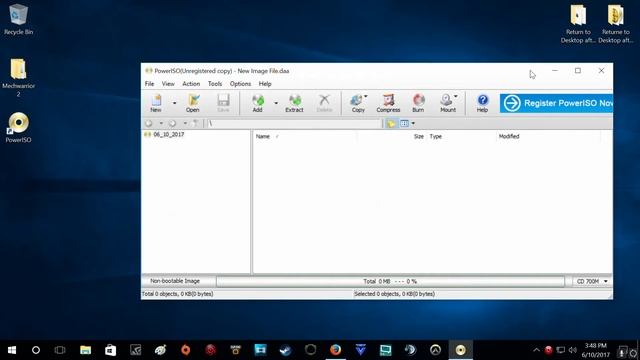Open the CD 700M media size dropdown
This screenshot has width=640, height=360.
pyautogui.click(x=591, y=281)
